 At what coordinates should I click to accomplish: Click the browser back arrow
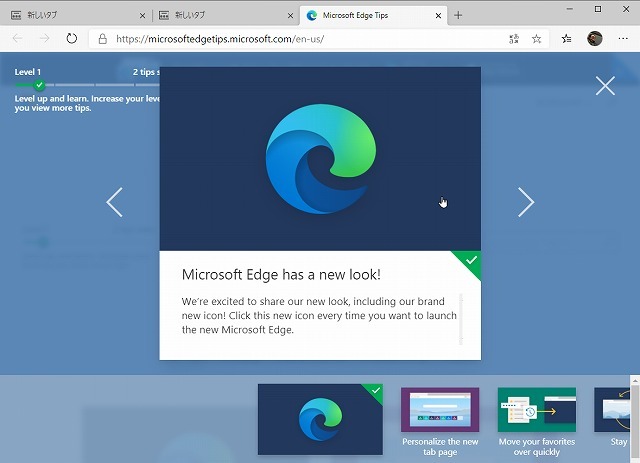pyautogui.click(x=18, y=39)
